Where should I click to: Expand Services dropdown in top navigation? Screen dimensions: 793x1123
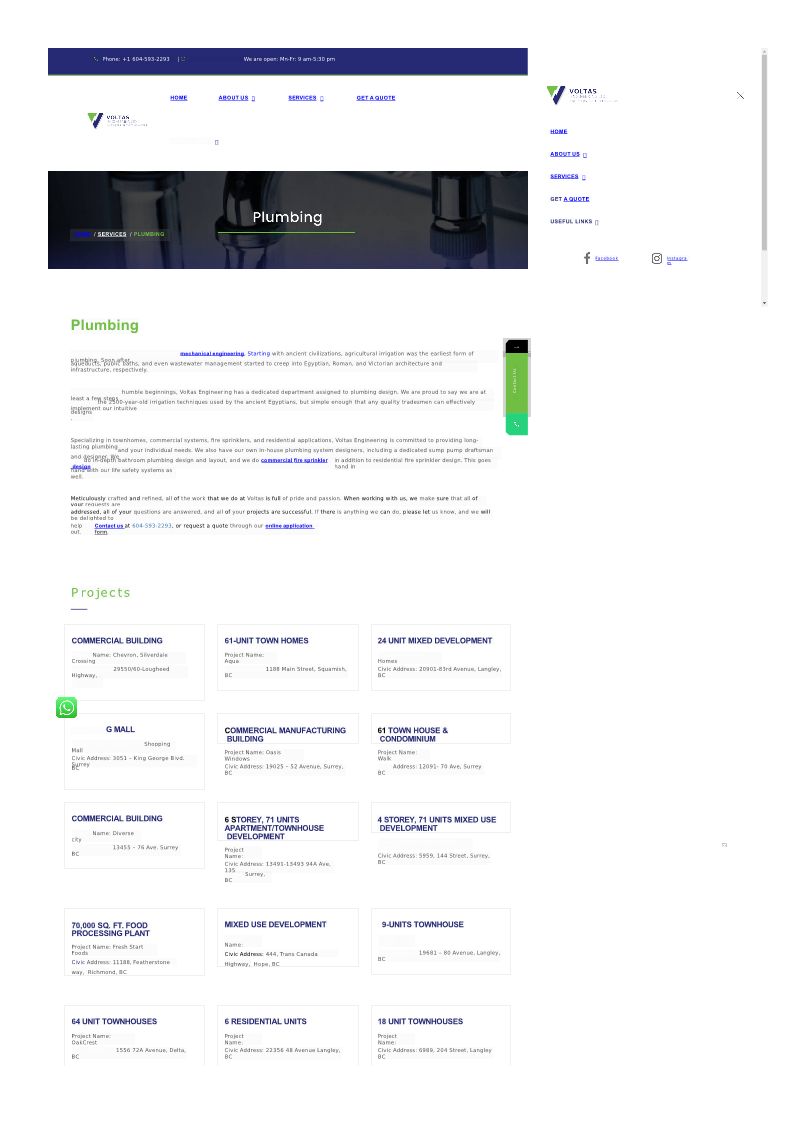tap(321, 98)
